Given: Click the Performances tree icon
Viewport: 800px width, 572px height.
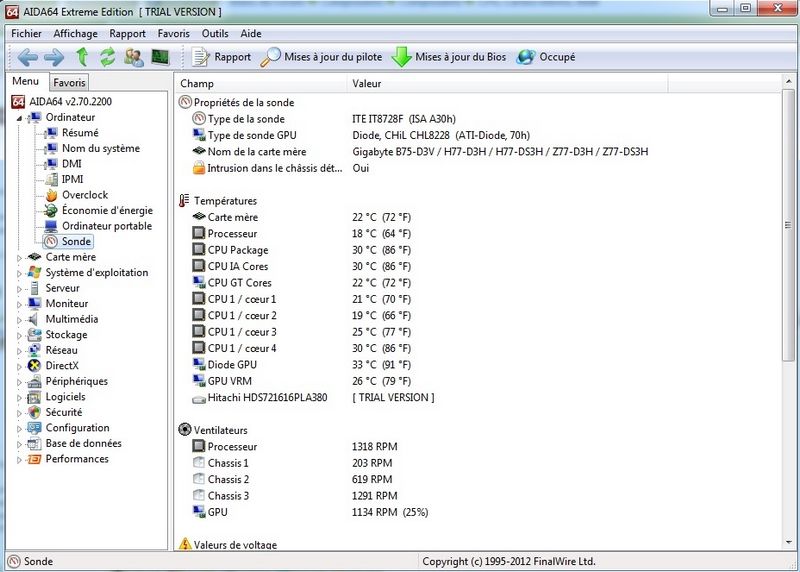Looking at the screenshot, I should point(34,459).
